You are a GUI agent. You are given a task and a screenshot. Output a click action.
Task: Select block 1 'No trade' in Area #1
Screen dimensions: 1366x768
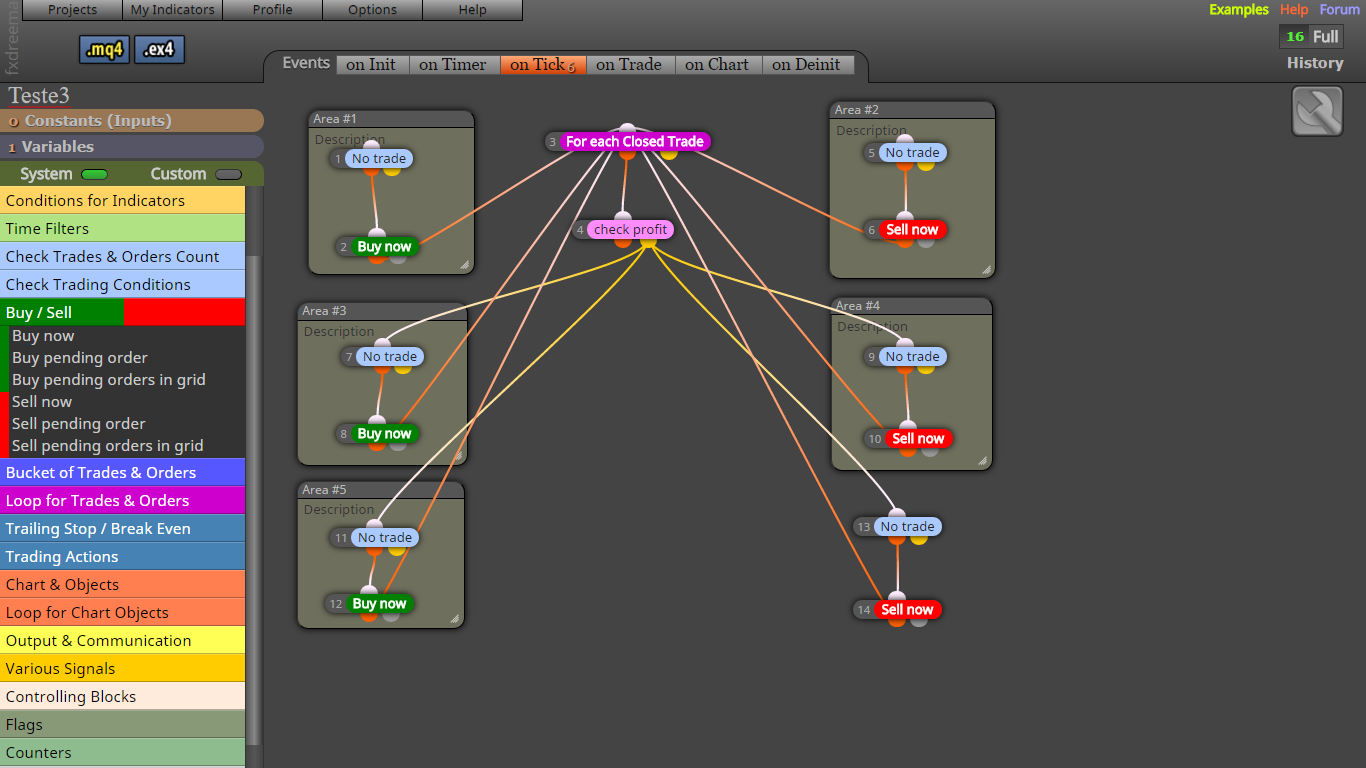tap(379, 159)
